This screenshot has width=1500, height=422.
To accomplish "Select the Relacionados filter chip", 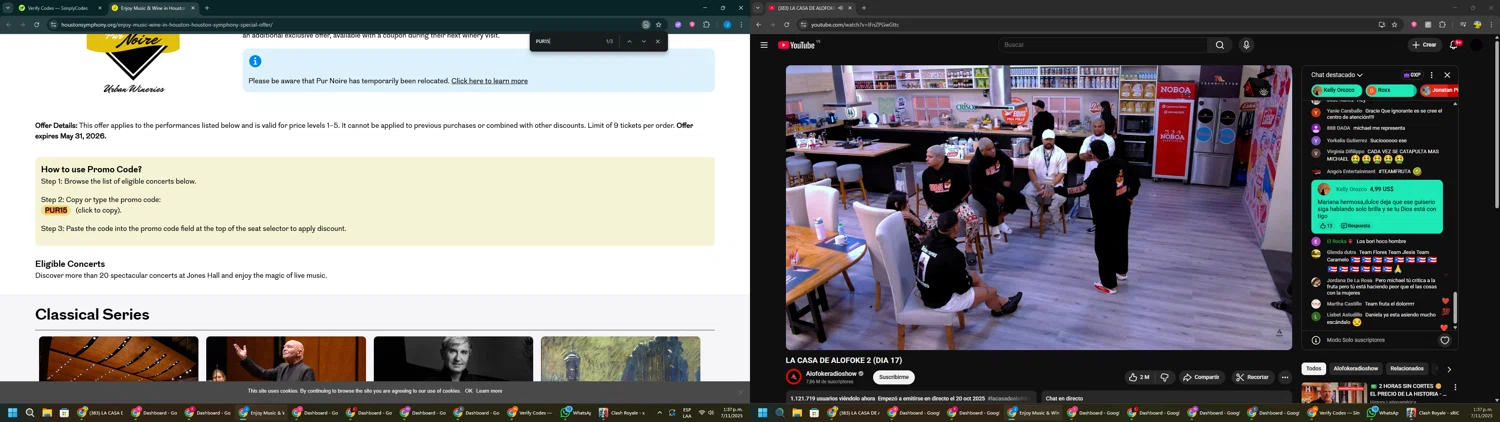I will tap(1407, 369).
